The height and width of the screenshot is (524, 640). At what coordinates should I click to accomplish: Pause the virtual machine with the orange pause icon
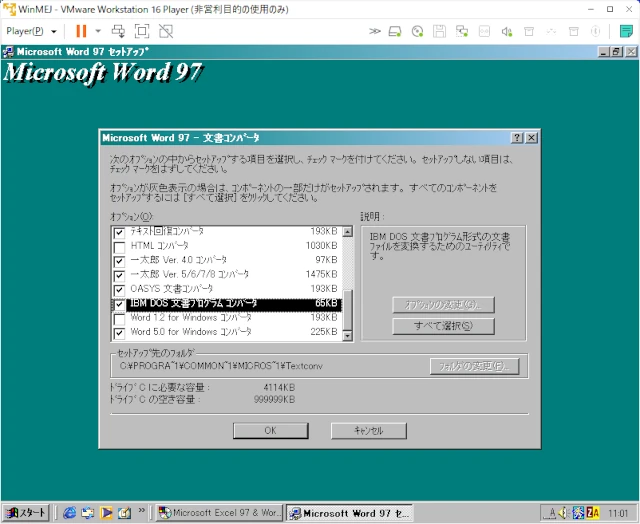click(x=81, y=31)
